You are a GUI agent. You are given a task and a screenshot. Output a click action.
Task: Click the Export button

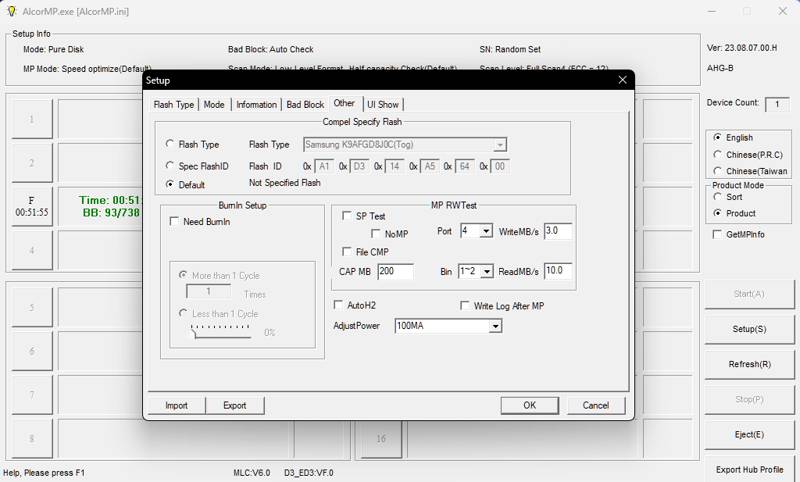pos(235,405)
